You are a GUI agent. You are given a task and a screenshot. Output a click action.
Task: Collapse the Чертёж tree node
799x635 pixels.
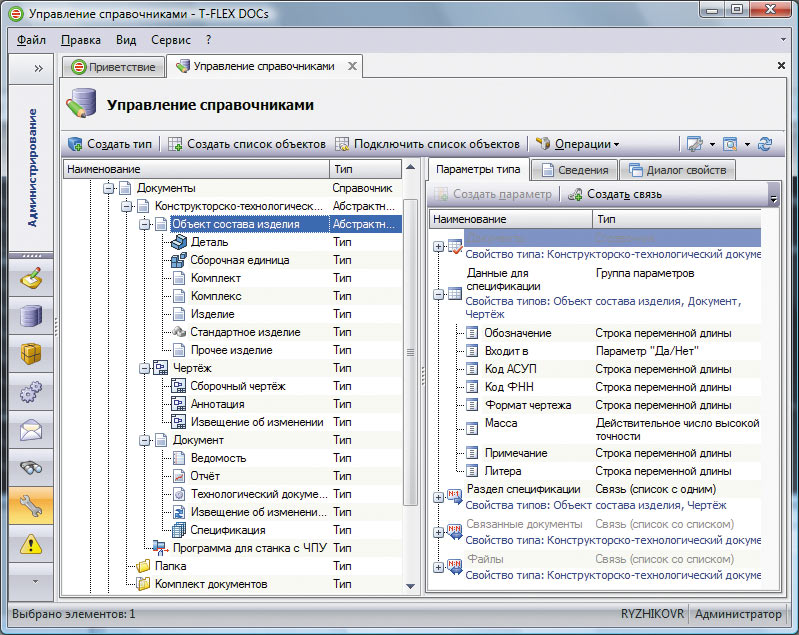145,368
